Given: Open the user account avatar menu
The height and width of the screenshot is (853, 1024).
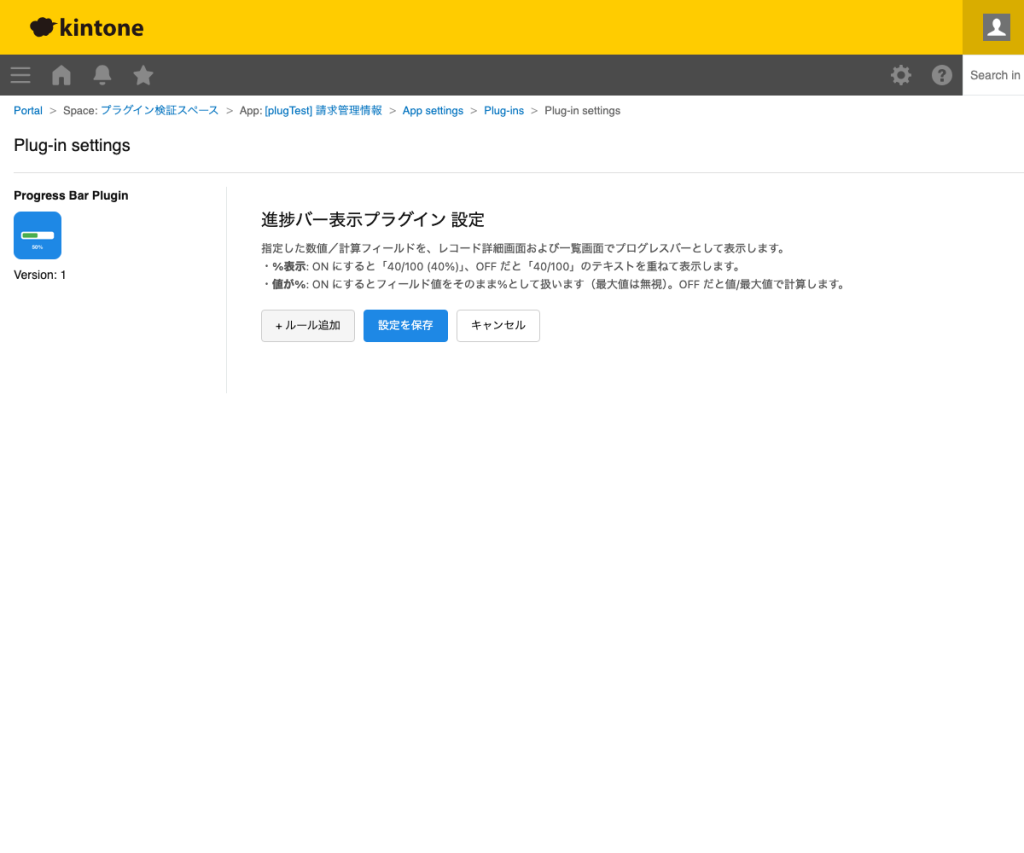Looking at the screenshot, I should [x=994, y=27].
